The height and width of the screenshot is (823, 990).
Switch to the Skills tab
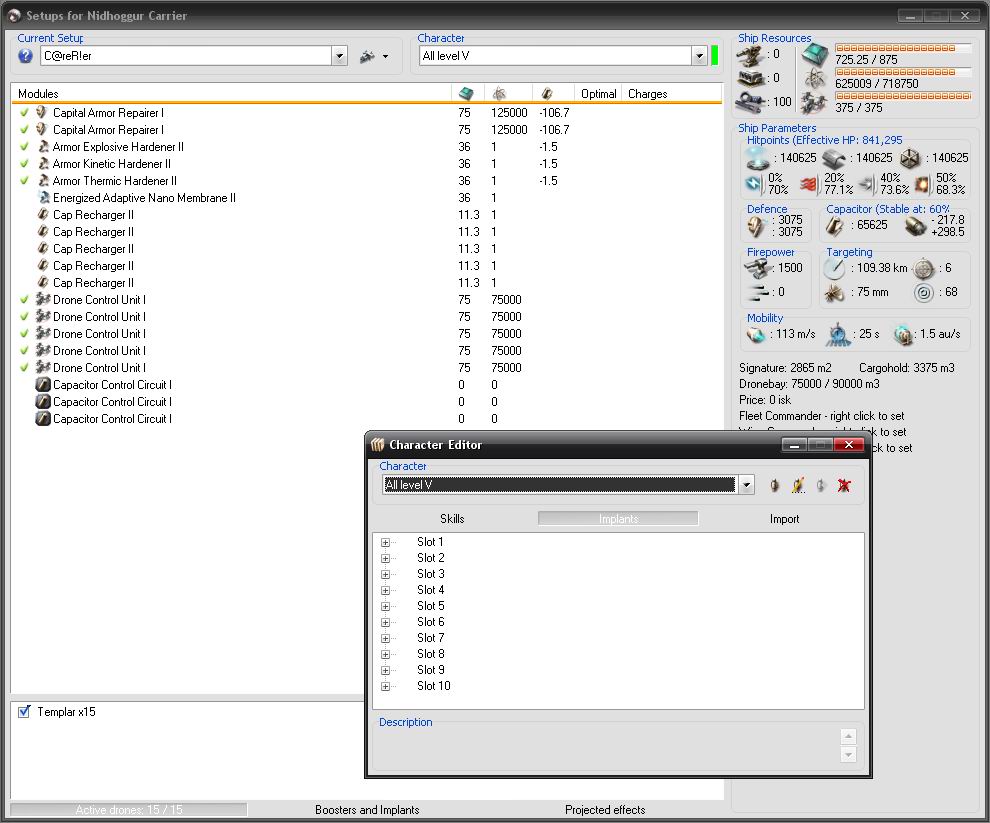pos(452,519)
